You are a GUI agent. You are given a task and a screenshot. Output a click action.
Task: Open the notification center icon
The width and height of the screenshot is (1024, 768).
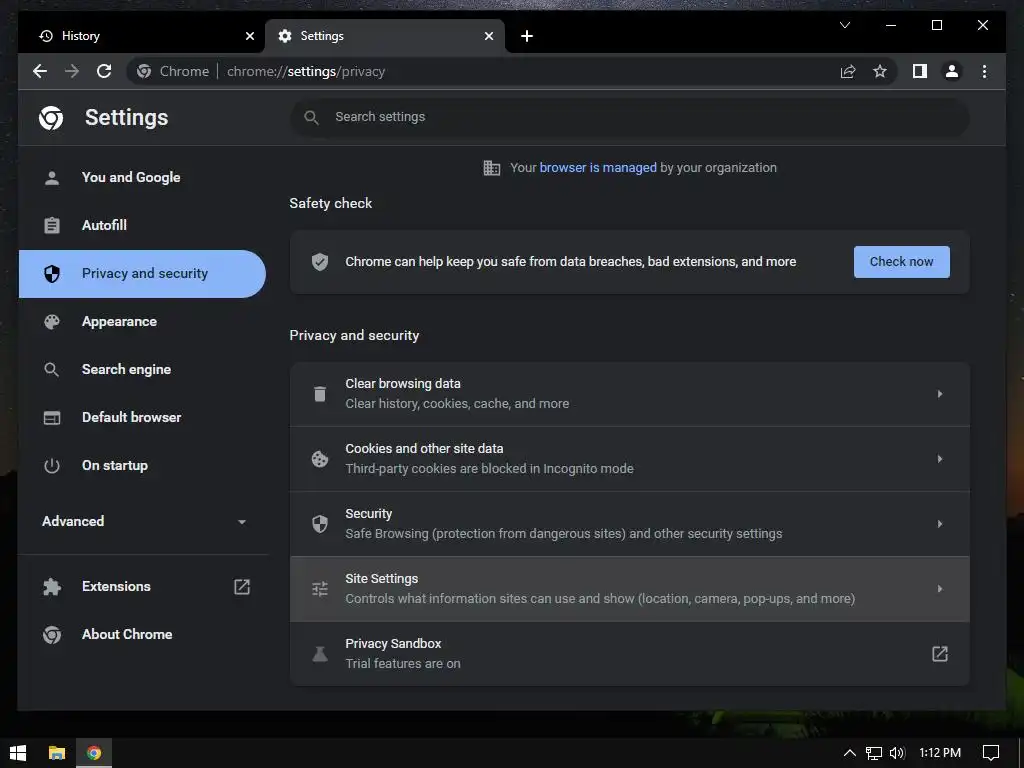pos(991,753)
